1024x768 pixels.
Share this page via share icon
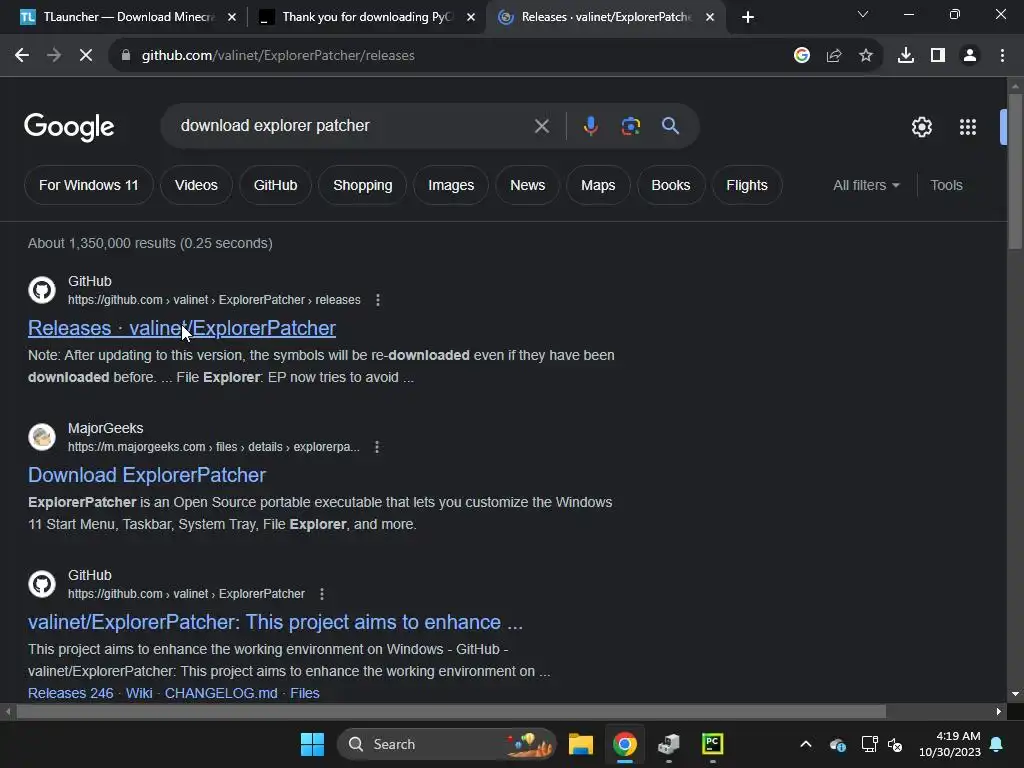834,56
